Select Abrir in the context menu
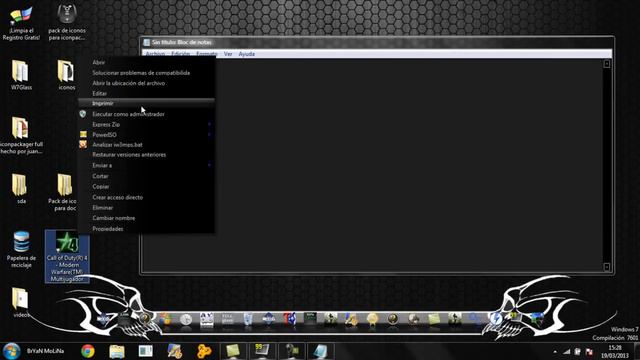Screen dimensions: 640x360 [x=146, y=62]
